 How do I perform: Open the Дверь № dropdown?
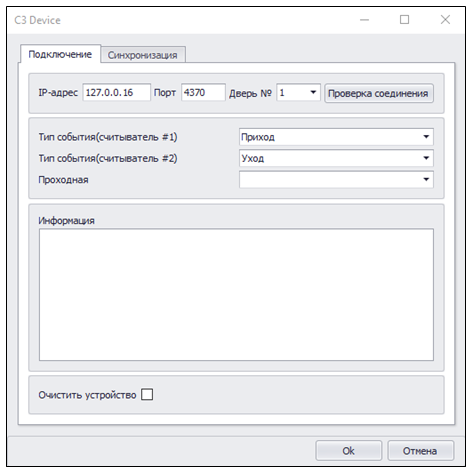[298, 92]
